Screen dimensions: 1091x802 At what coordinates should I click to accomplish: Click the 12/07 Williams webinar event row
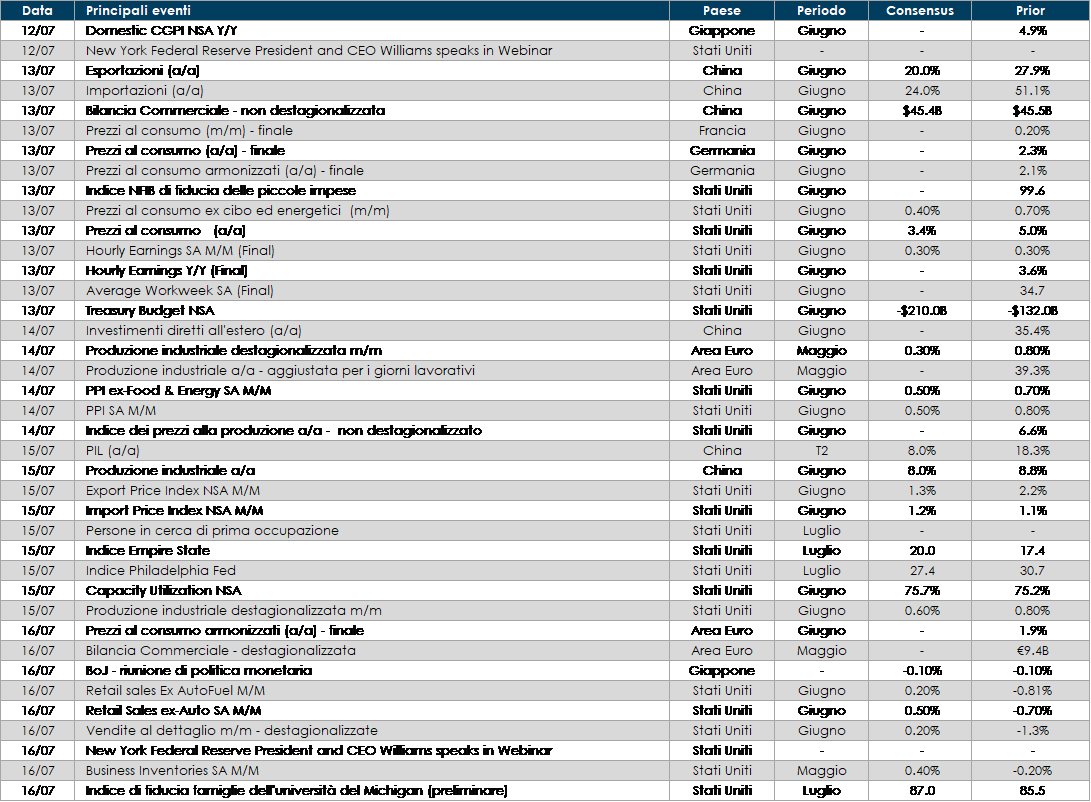(x=318, y=51)
